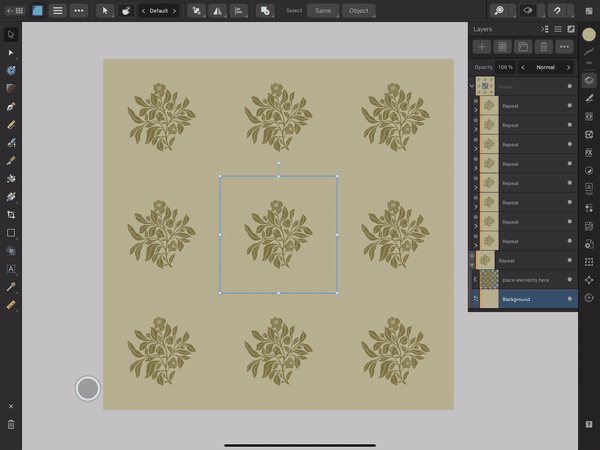Delete the selected layer in Layers panel

[543, 47]
